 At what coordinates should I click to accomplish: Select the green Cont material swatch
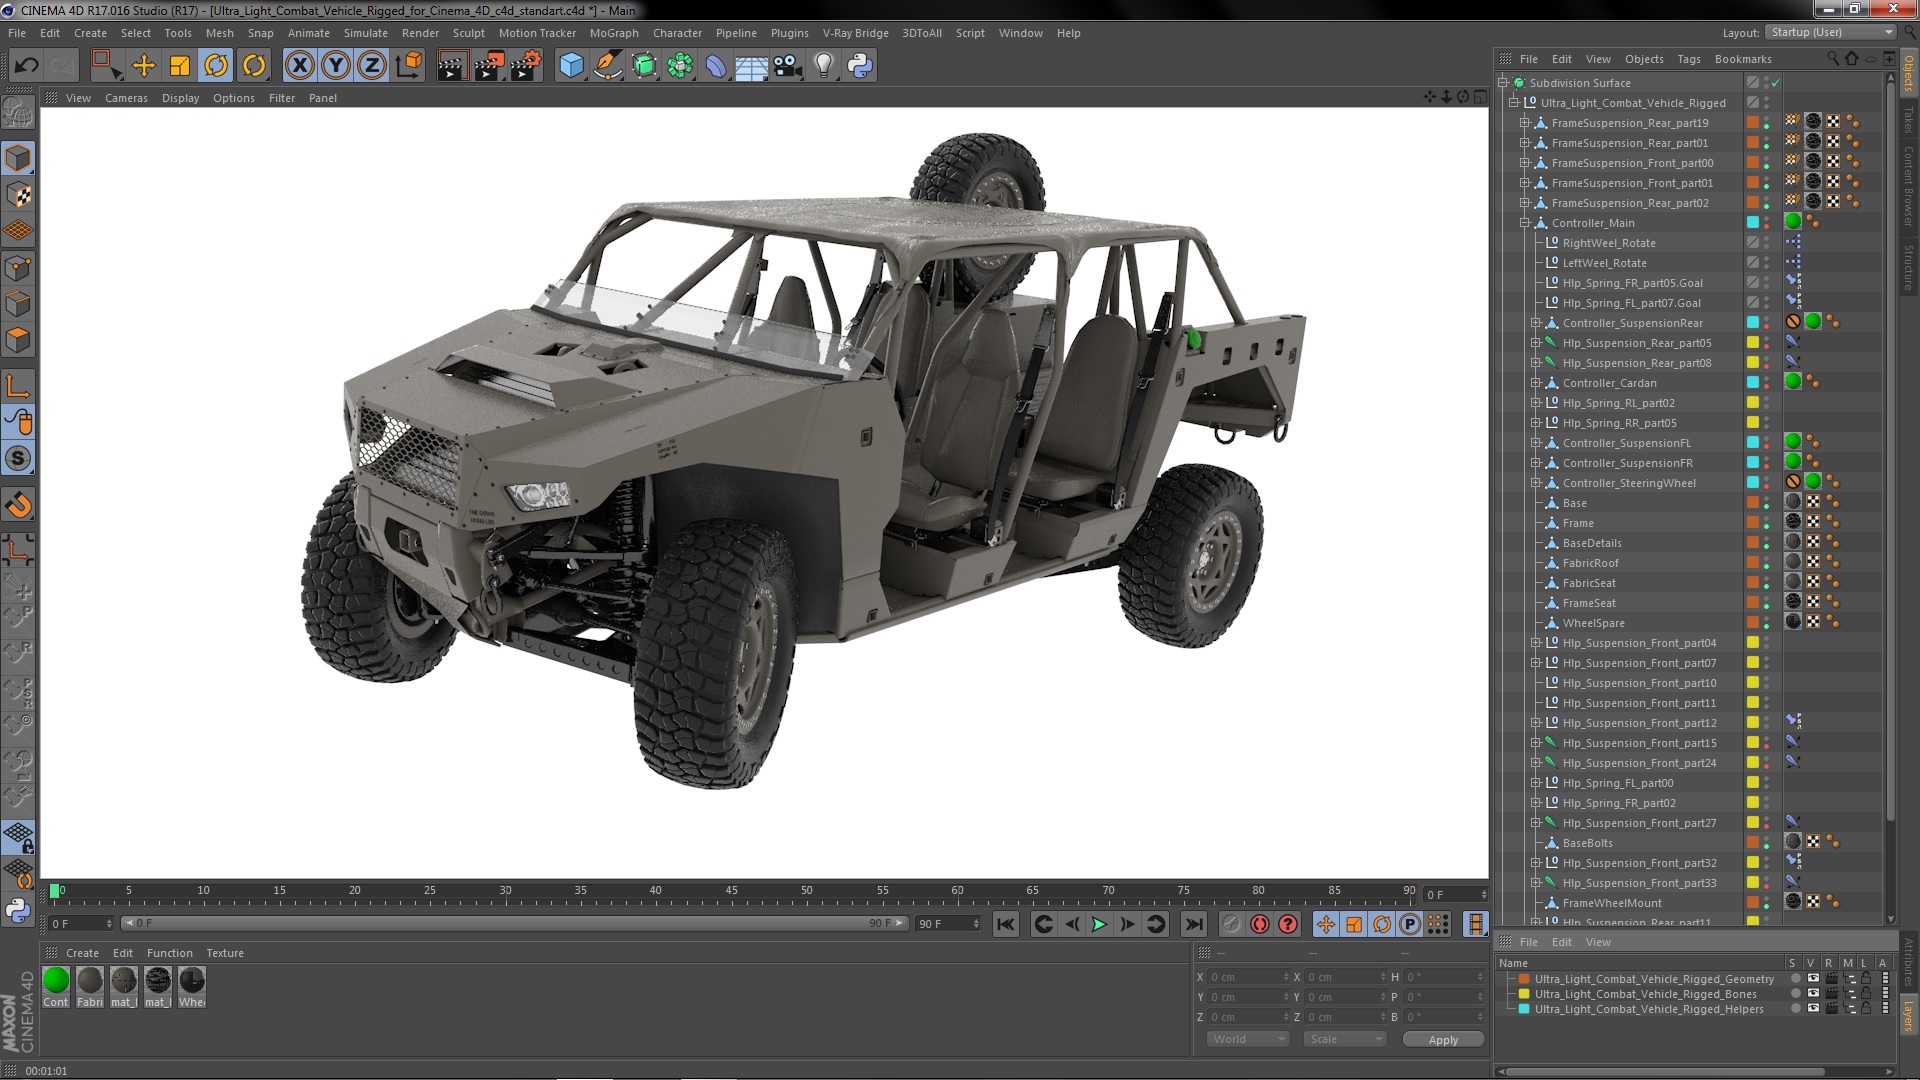pos(56,981)
